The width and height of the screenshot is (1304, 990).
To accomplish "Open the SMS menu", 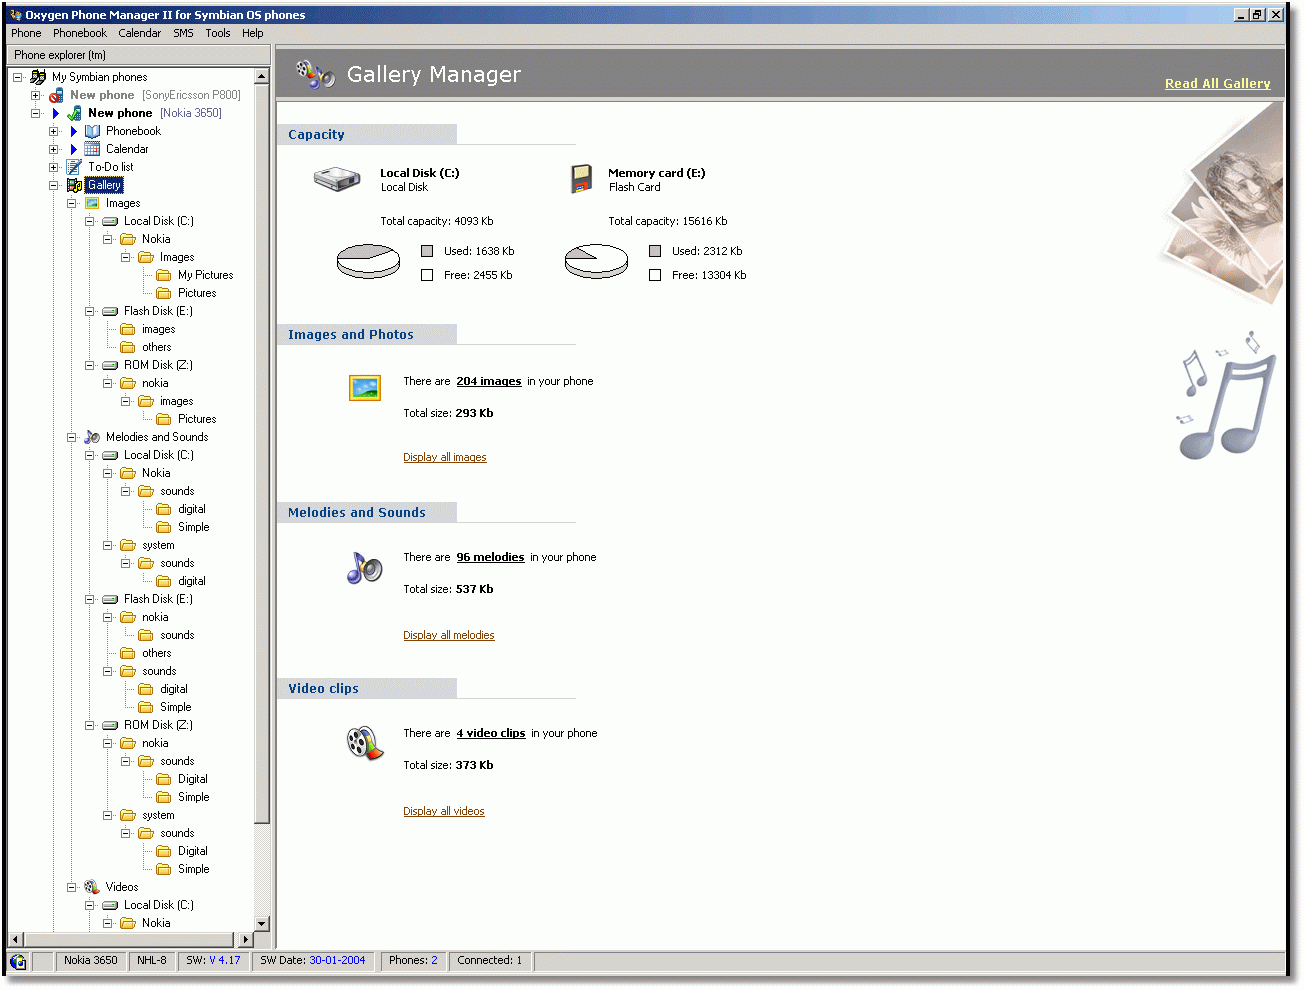I will pos(183,33).
